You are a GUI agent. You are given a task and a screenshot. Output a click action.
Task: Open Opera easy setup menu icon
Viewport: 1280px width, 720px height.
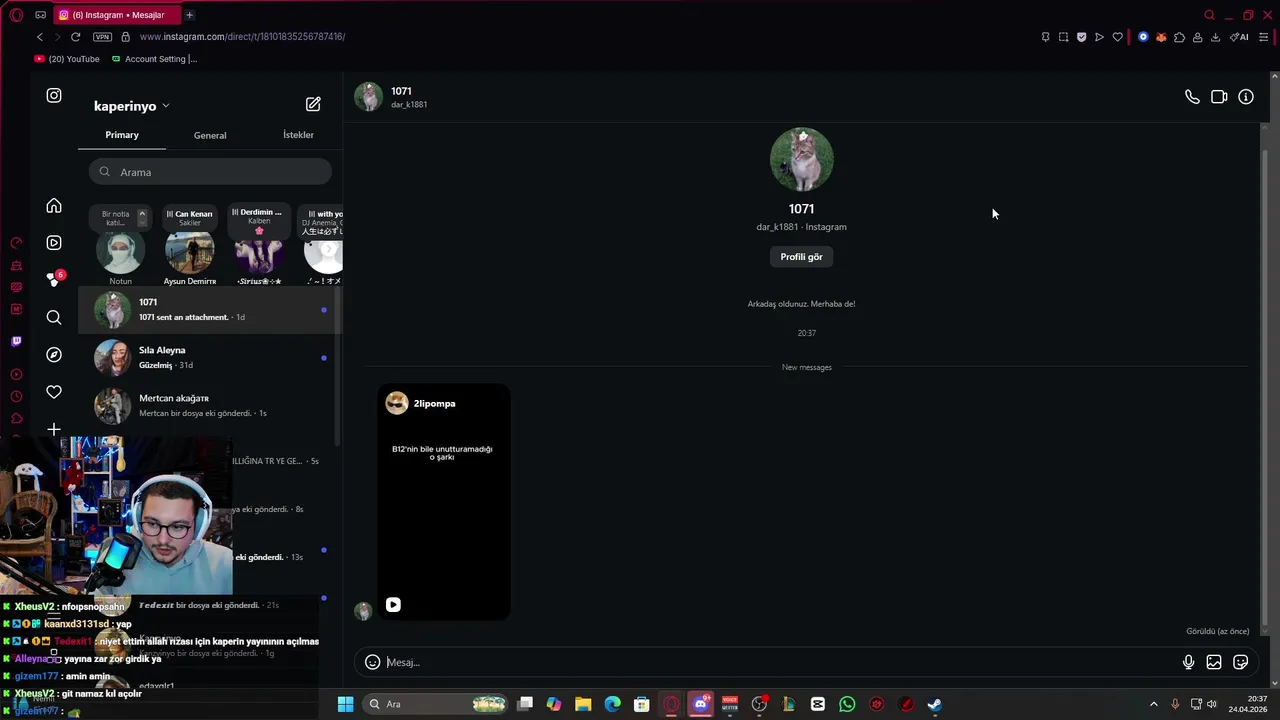[1264, 37]
